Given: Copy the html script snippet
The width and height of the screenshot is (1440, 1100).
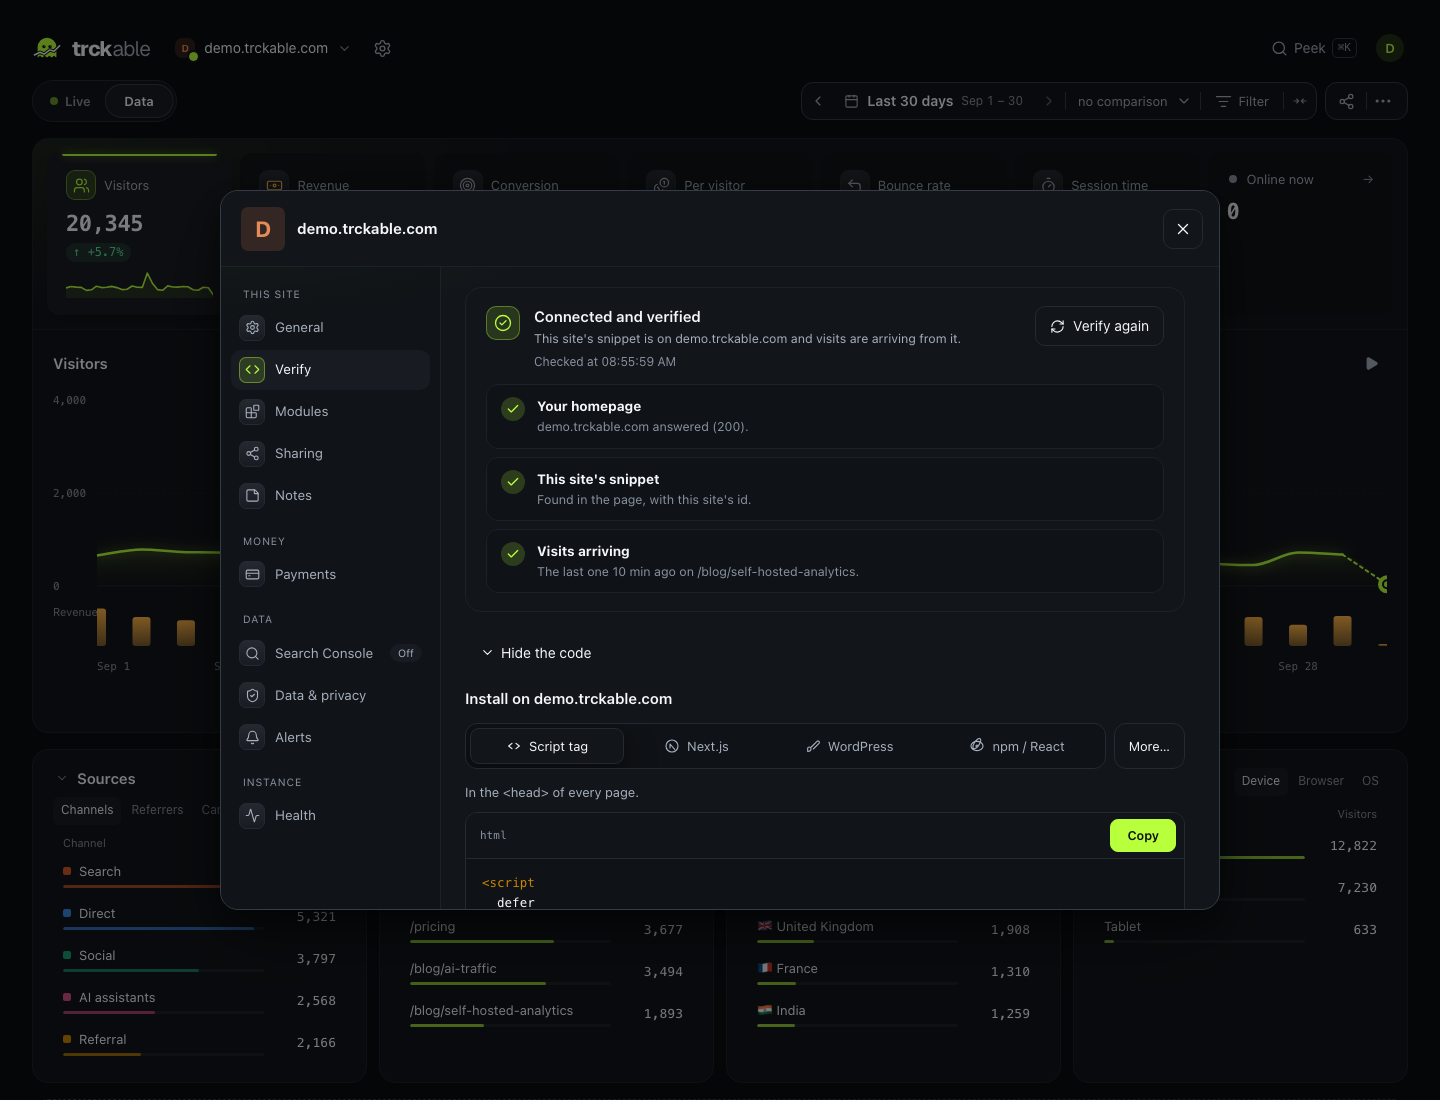Looking at the screenshot, I should [x=1143, y=836].
